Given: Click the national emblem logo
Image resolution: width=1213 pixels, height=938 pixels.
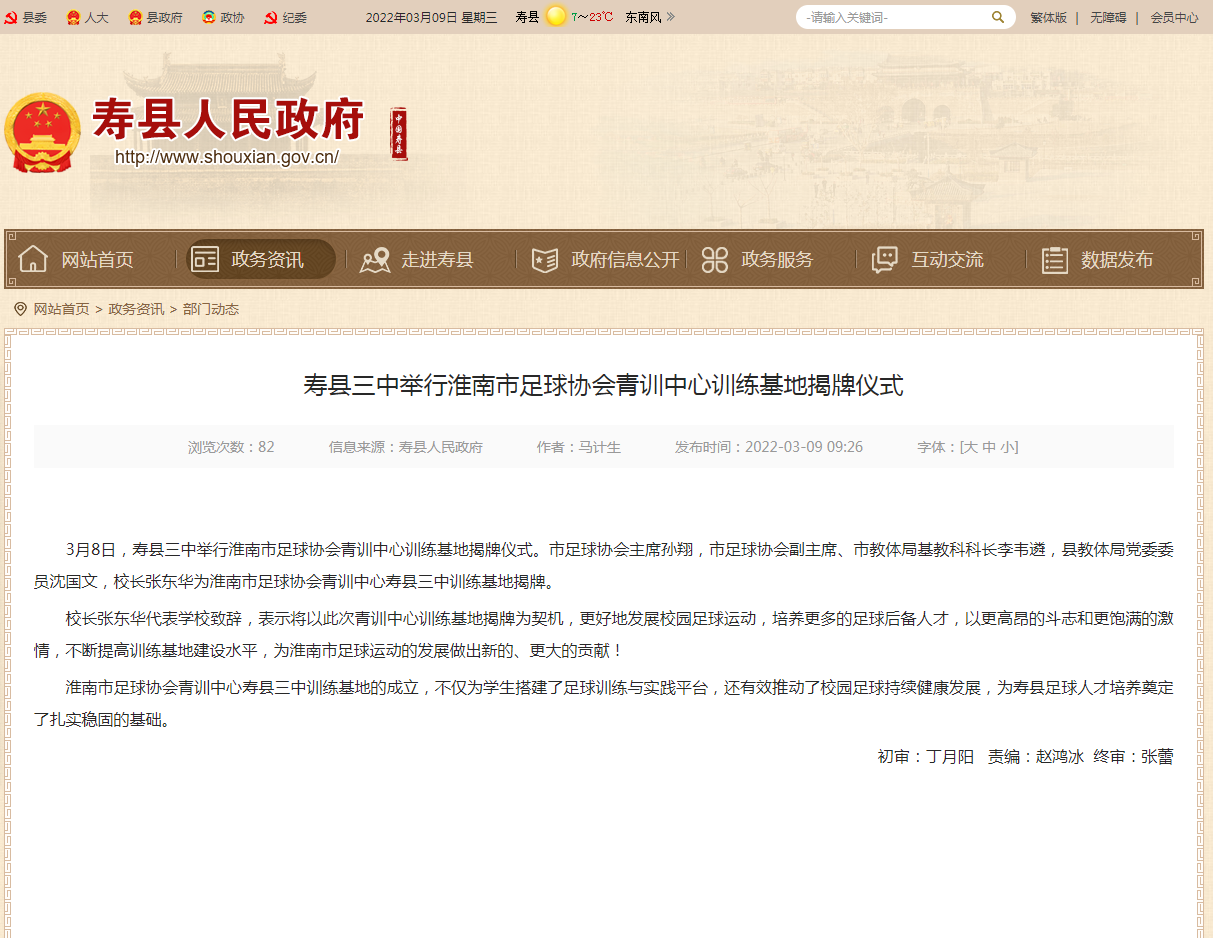Looking at the screenshot, I should pos(43,129).
